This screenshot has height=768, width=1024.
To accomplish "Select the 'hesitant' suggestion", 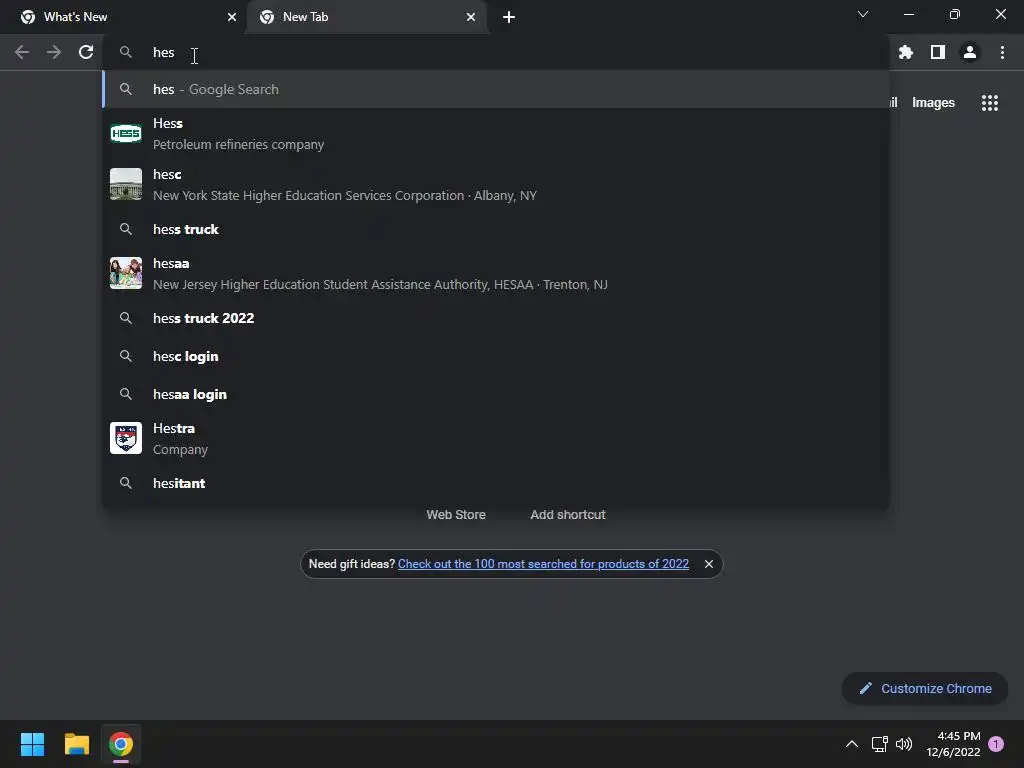I will tap(496, 483).
